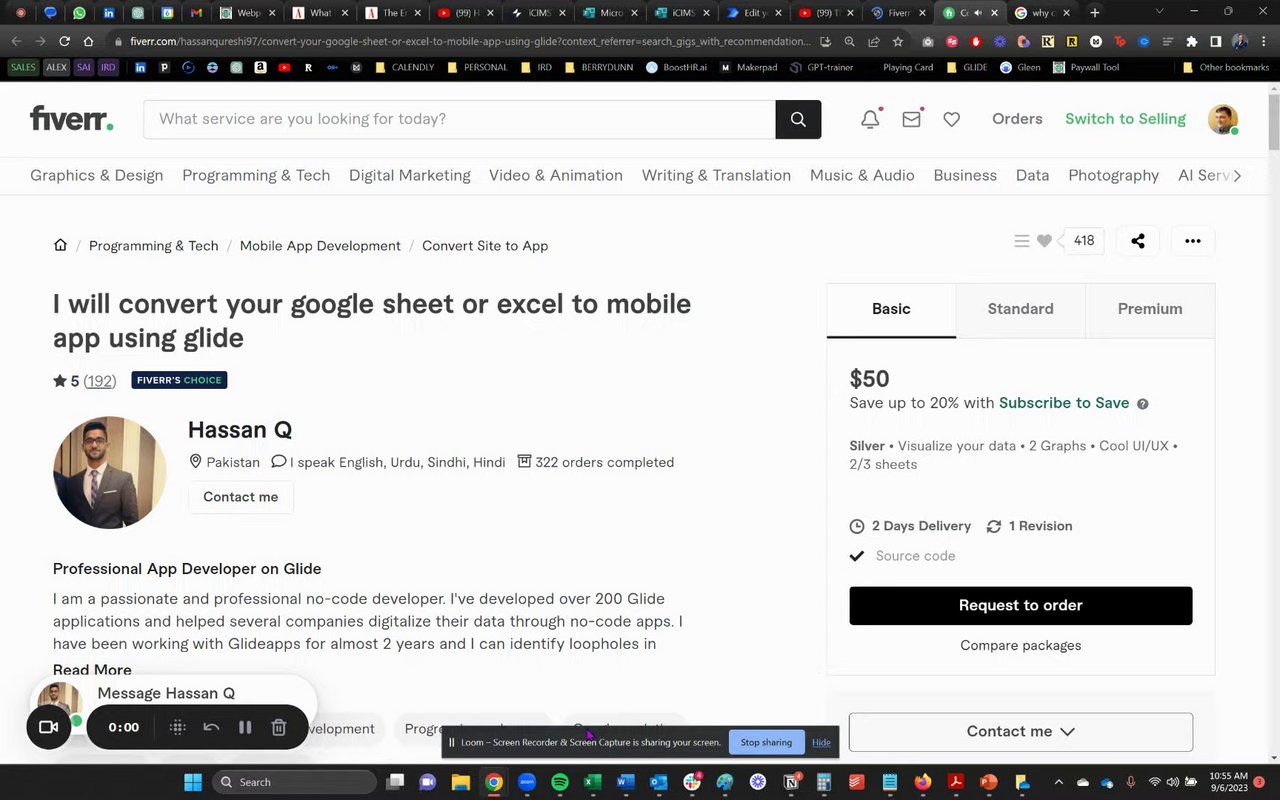This screenshot has height=800, width=1280.
Task: Open the Orders link
Action: pyautogui.click(x=1017, y=119)
